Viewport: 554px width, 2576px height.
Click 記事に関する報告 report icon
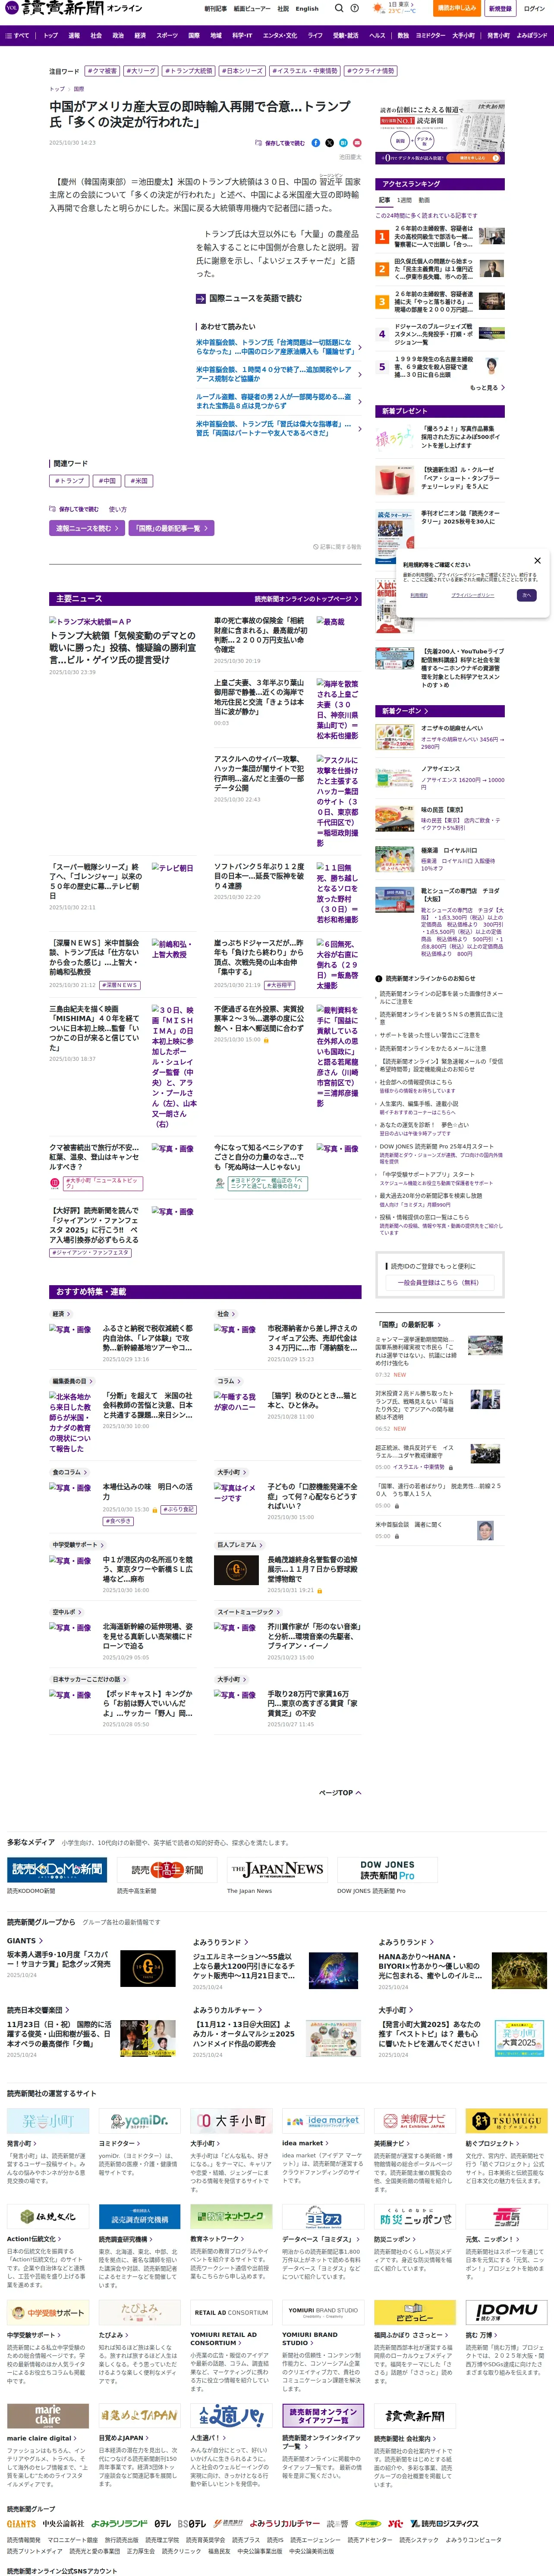pyautogui.click(x=337, y=547)
